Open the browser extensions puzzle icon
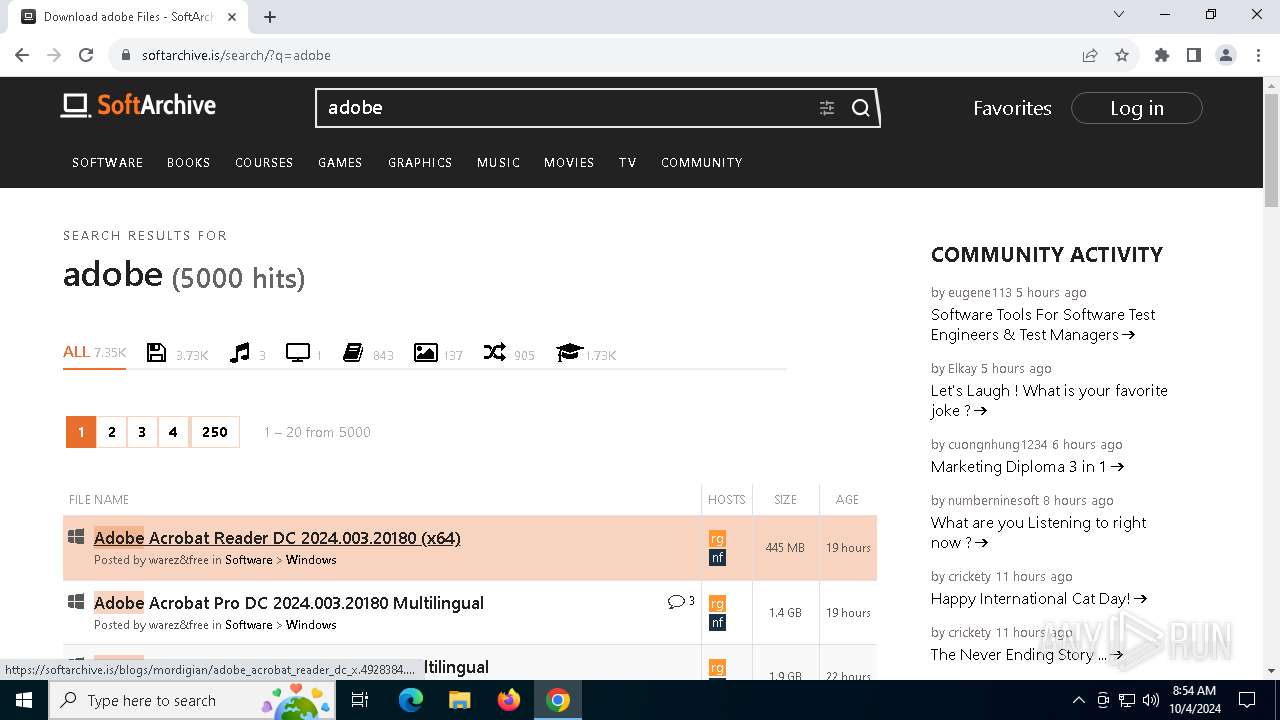The height and width of the screenshot is (720, 1280). tap(1162, 55)
